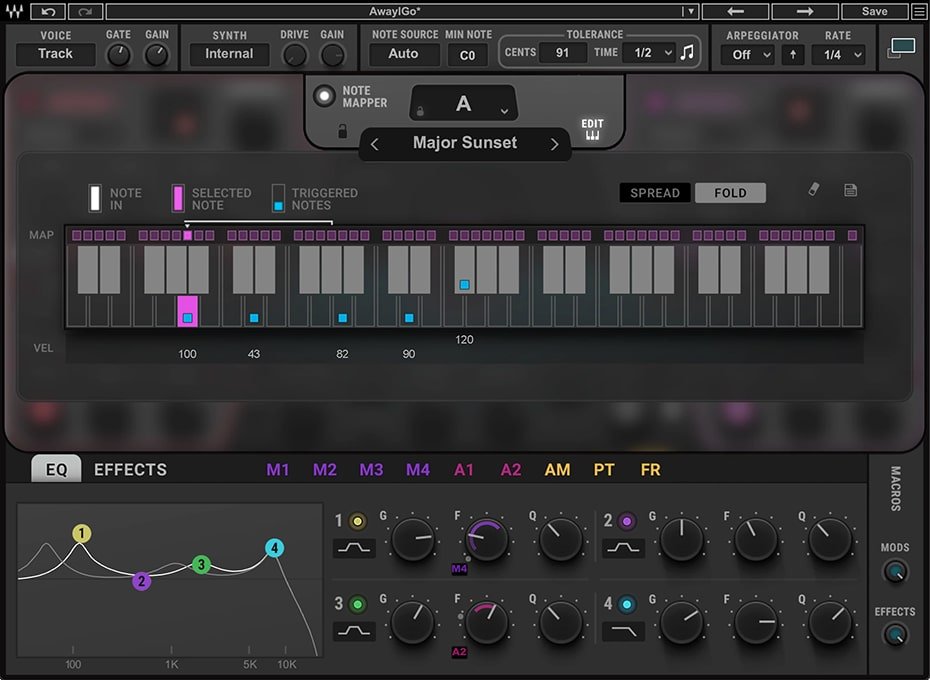Click the undo arrow icon
930x680 pixels.
[x=48, y=12]
